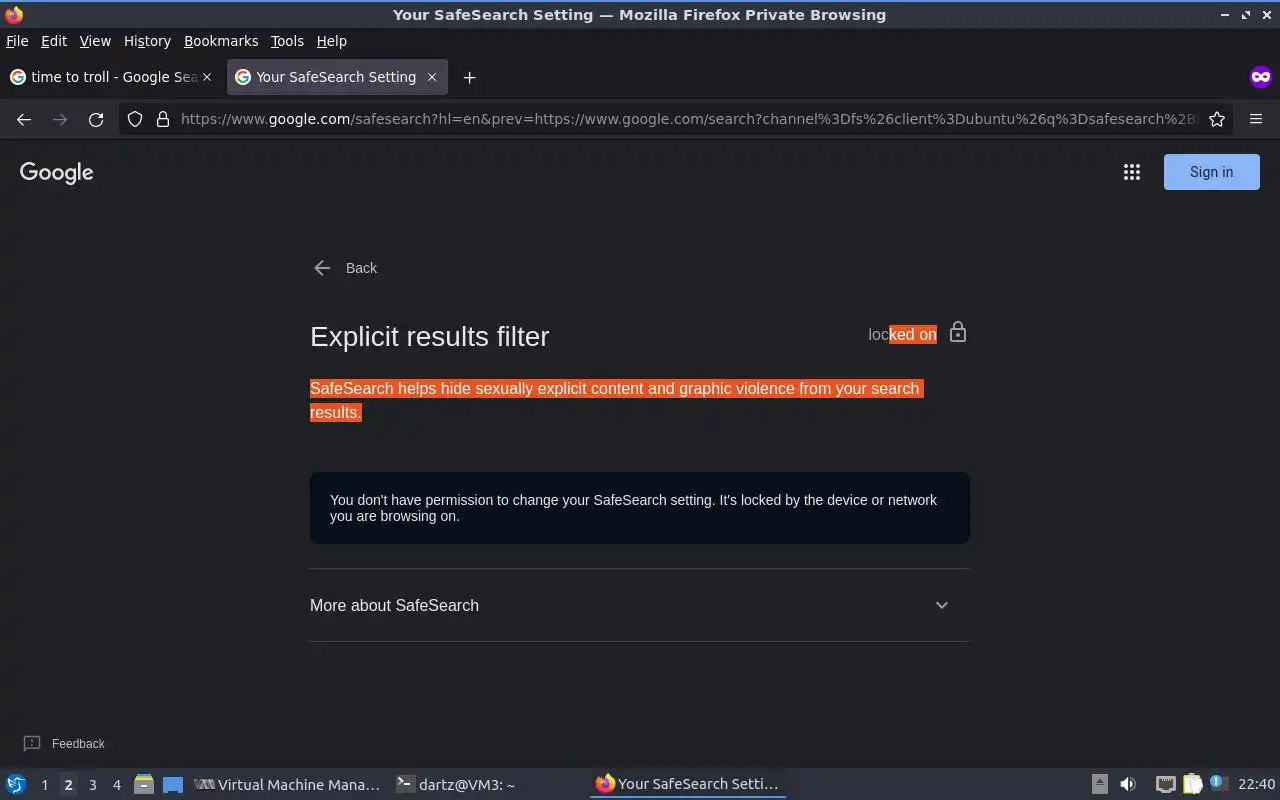The width and height of the screenshot is (1280, 800).
Task: Open the Bookmarks menu
Action: point(221,41)
